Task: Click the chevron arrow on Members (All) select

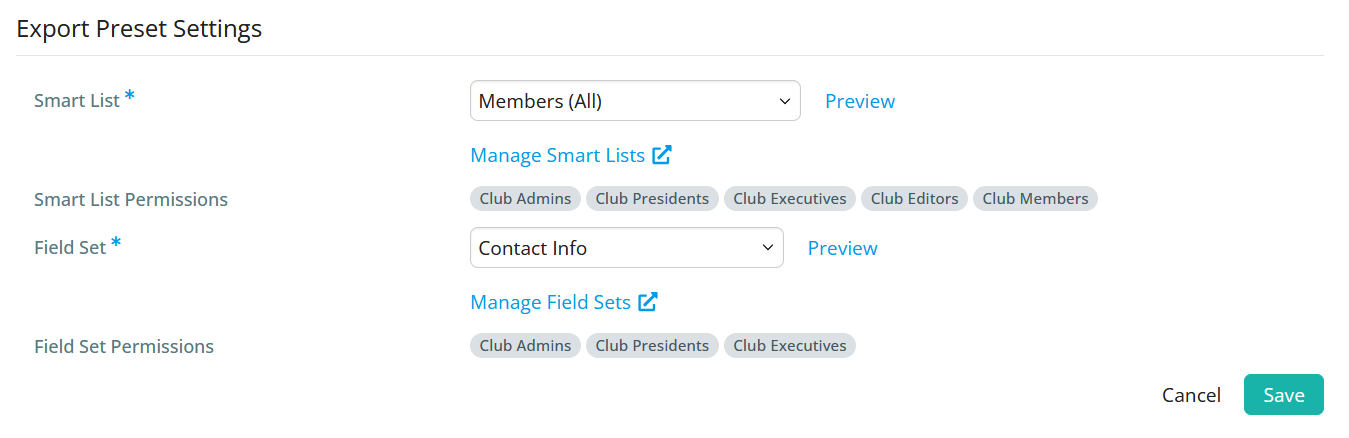Action: 784,101
